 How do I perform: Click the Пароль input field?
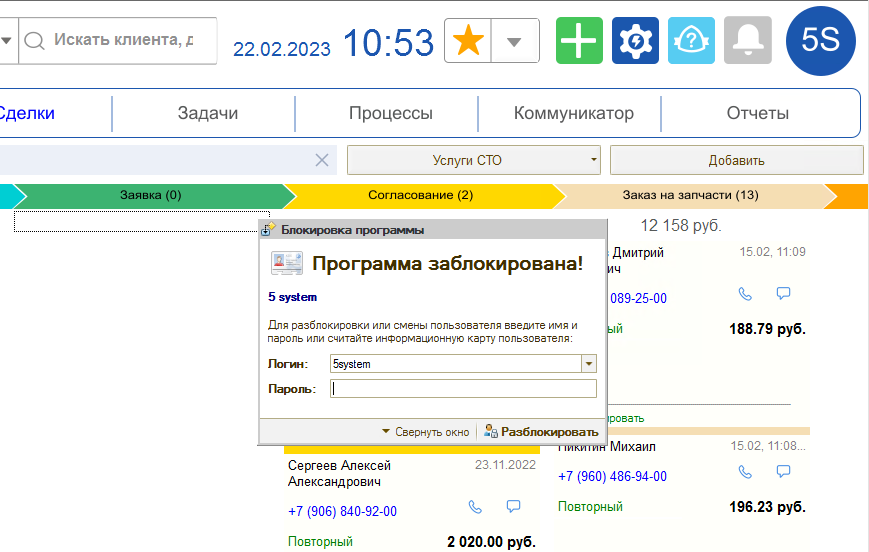[463, 389]
